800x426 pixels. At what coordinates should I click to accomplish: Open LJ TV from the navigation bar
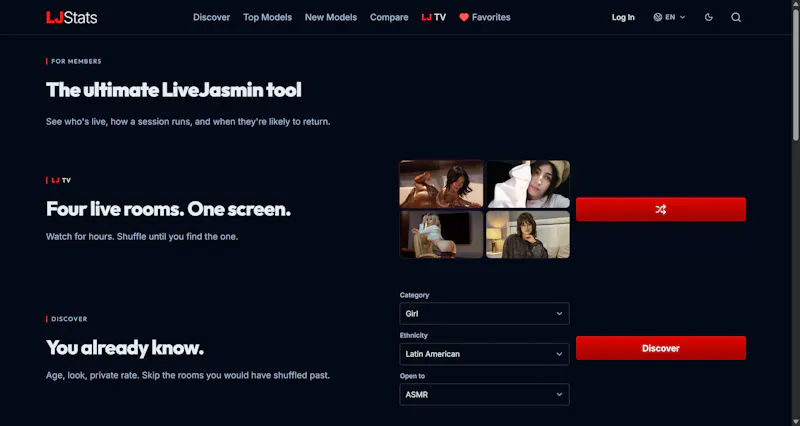click(434, 17)
